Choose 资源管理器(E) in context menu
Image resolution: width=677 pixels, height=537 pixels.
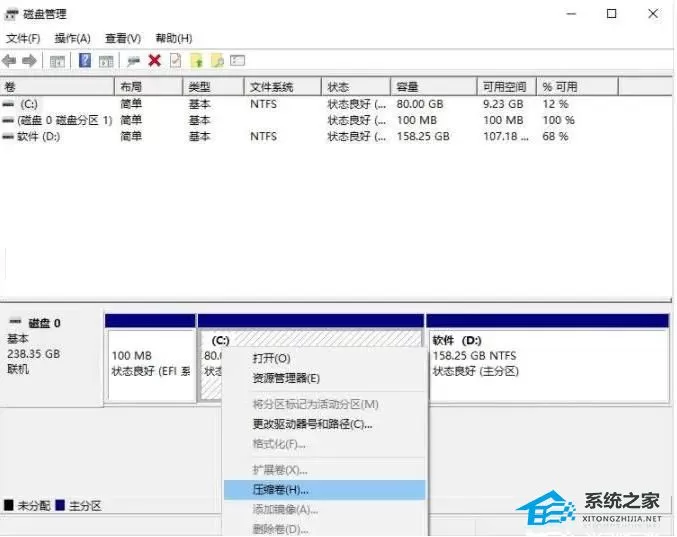click(325, 379)
